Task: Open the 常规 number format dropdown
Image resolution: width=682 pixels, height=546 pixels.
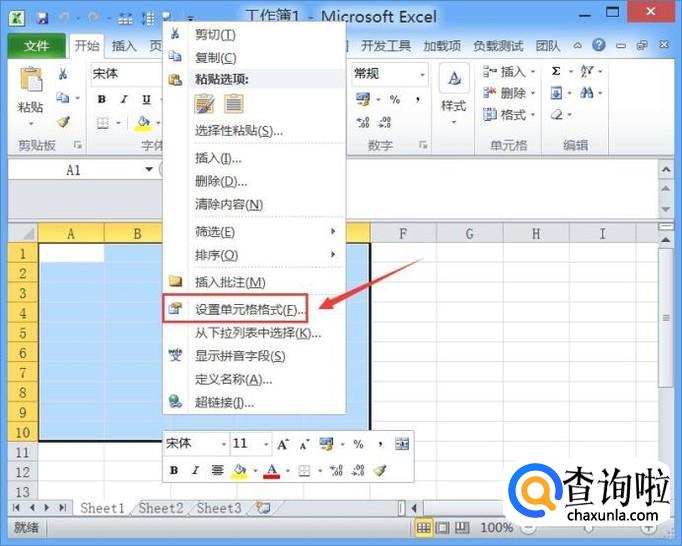Action: click(422, 74)
